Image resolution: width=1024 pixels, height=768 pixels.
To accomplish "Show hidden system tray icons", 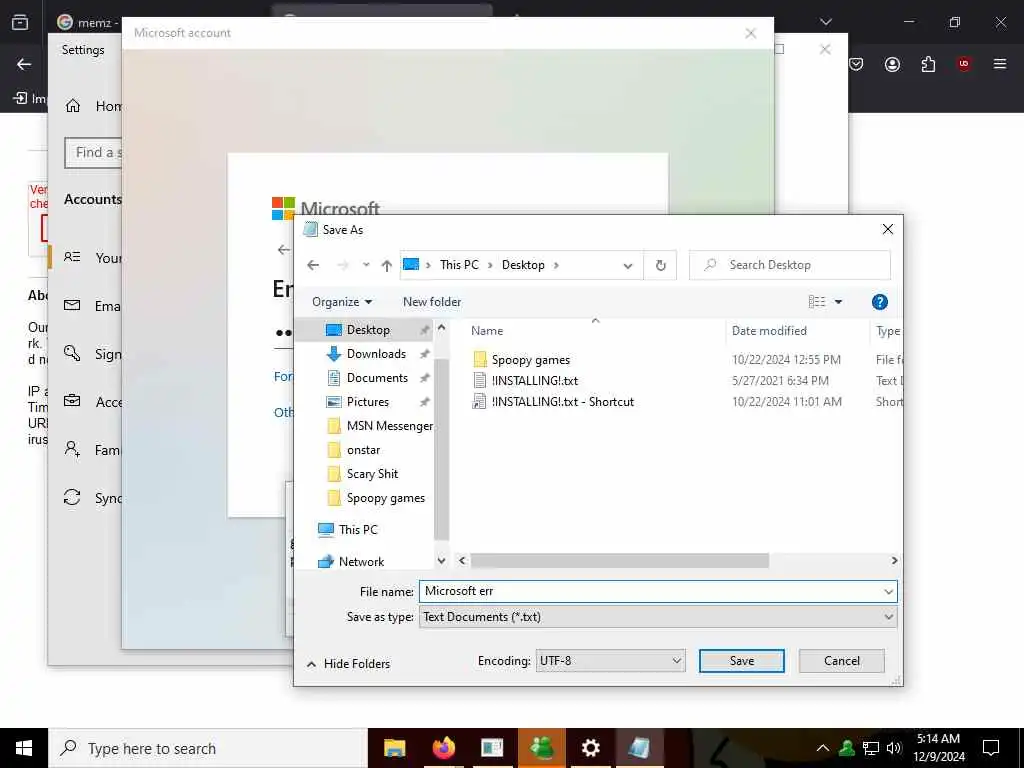I will click(823, 748).
